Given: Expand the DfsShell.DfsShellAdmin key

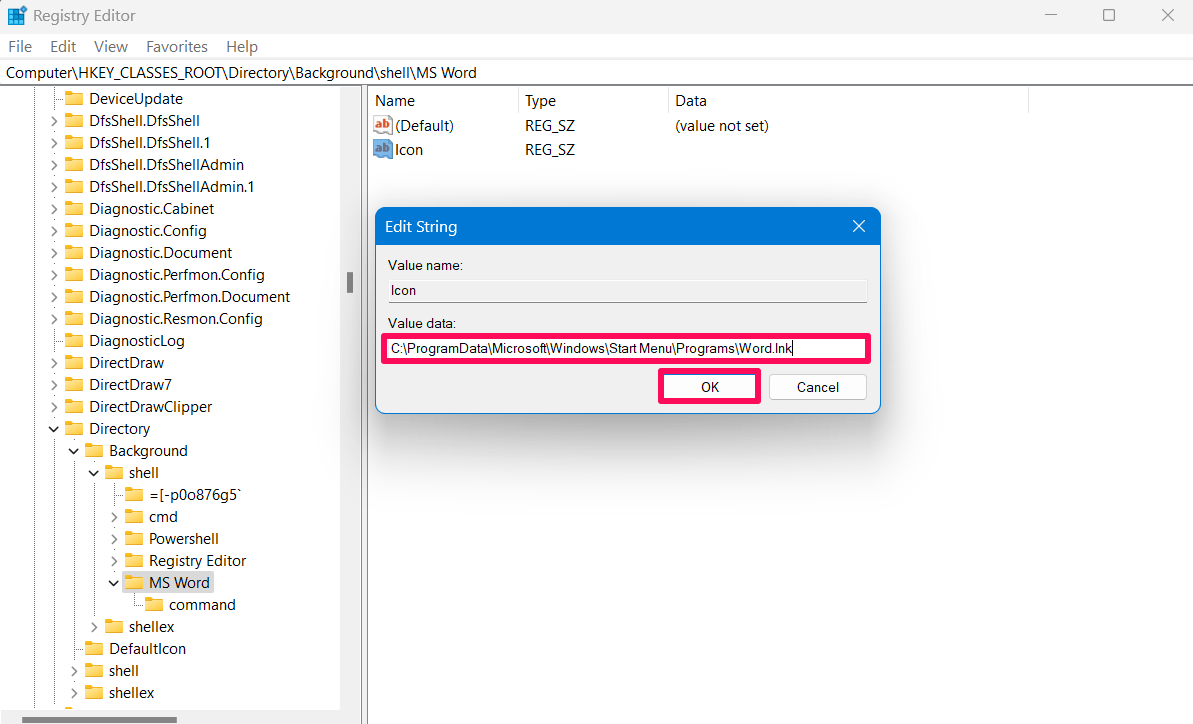Looking at the screenshot, I should click(54, 165).
